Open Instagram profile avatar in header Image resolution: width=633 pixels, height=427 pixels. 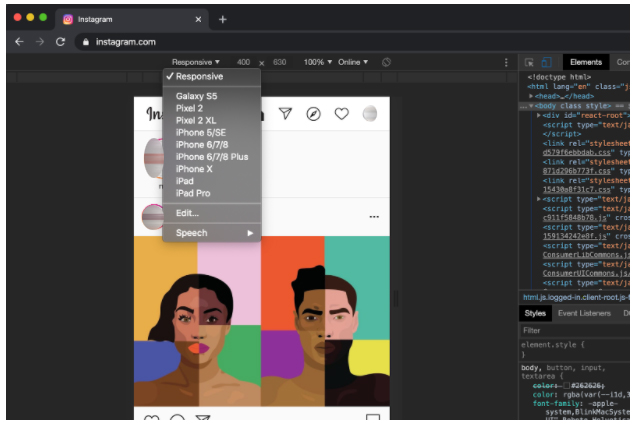(370, 114)
